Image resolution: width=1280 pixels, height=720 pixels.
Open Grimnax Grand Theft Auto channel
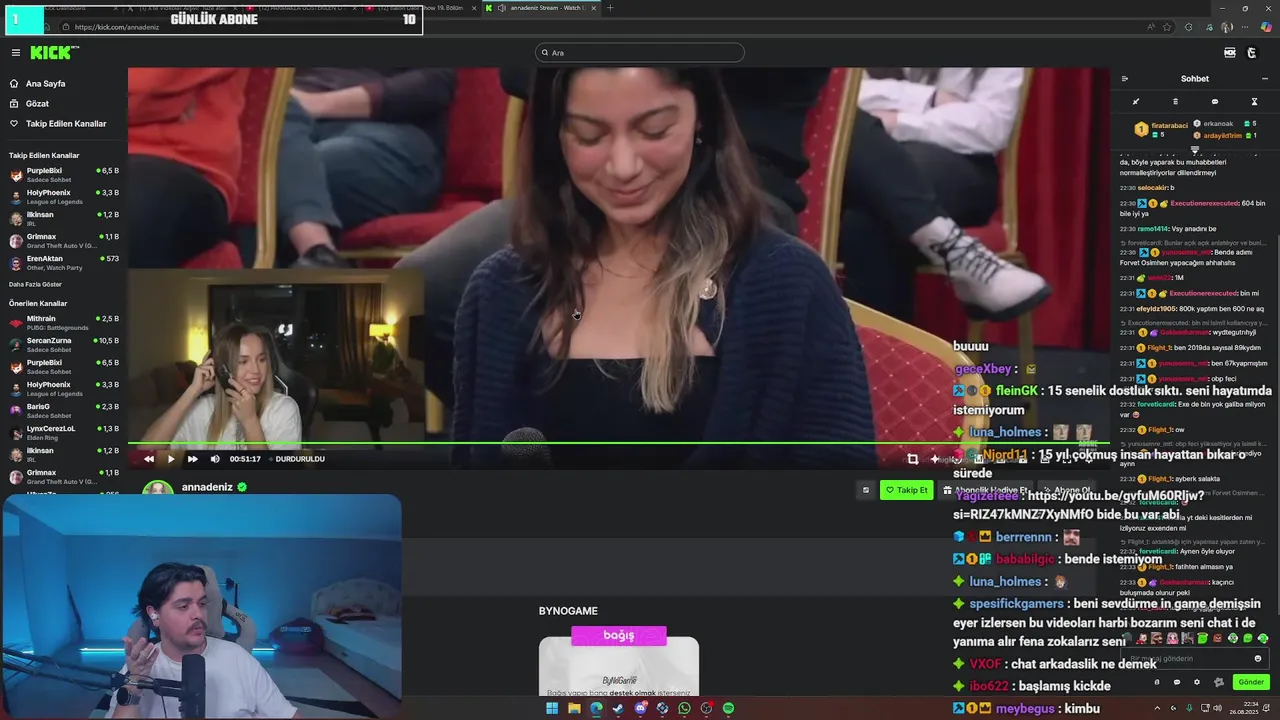(x=64, y=241)
